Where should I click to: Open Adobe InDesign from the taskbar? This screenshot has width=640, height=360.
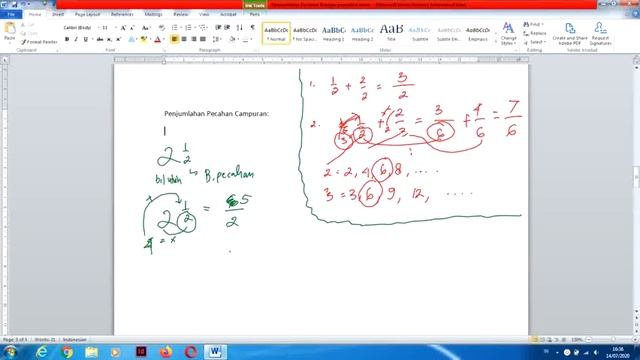[x=141, y=352]
